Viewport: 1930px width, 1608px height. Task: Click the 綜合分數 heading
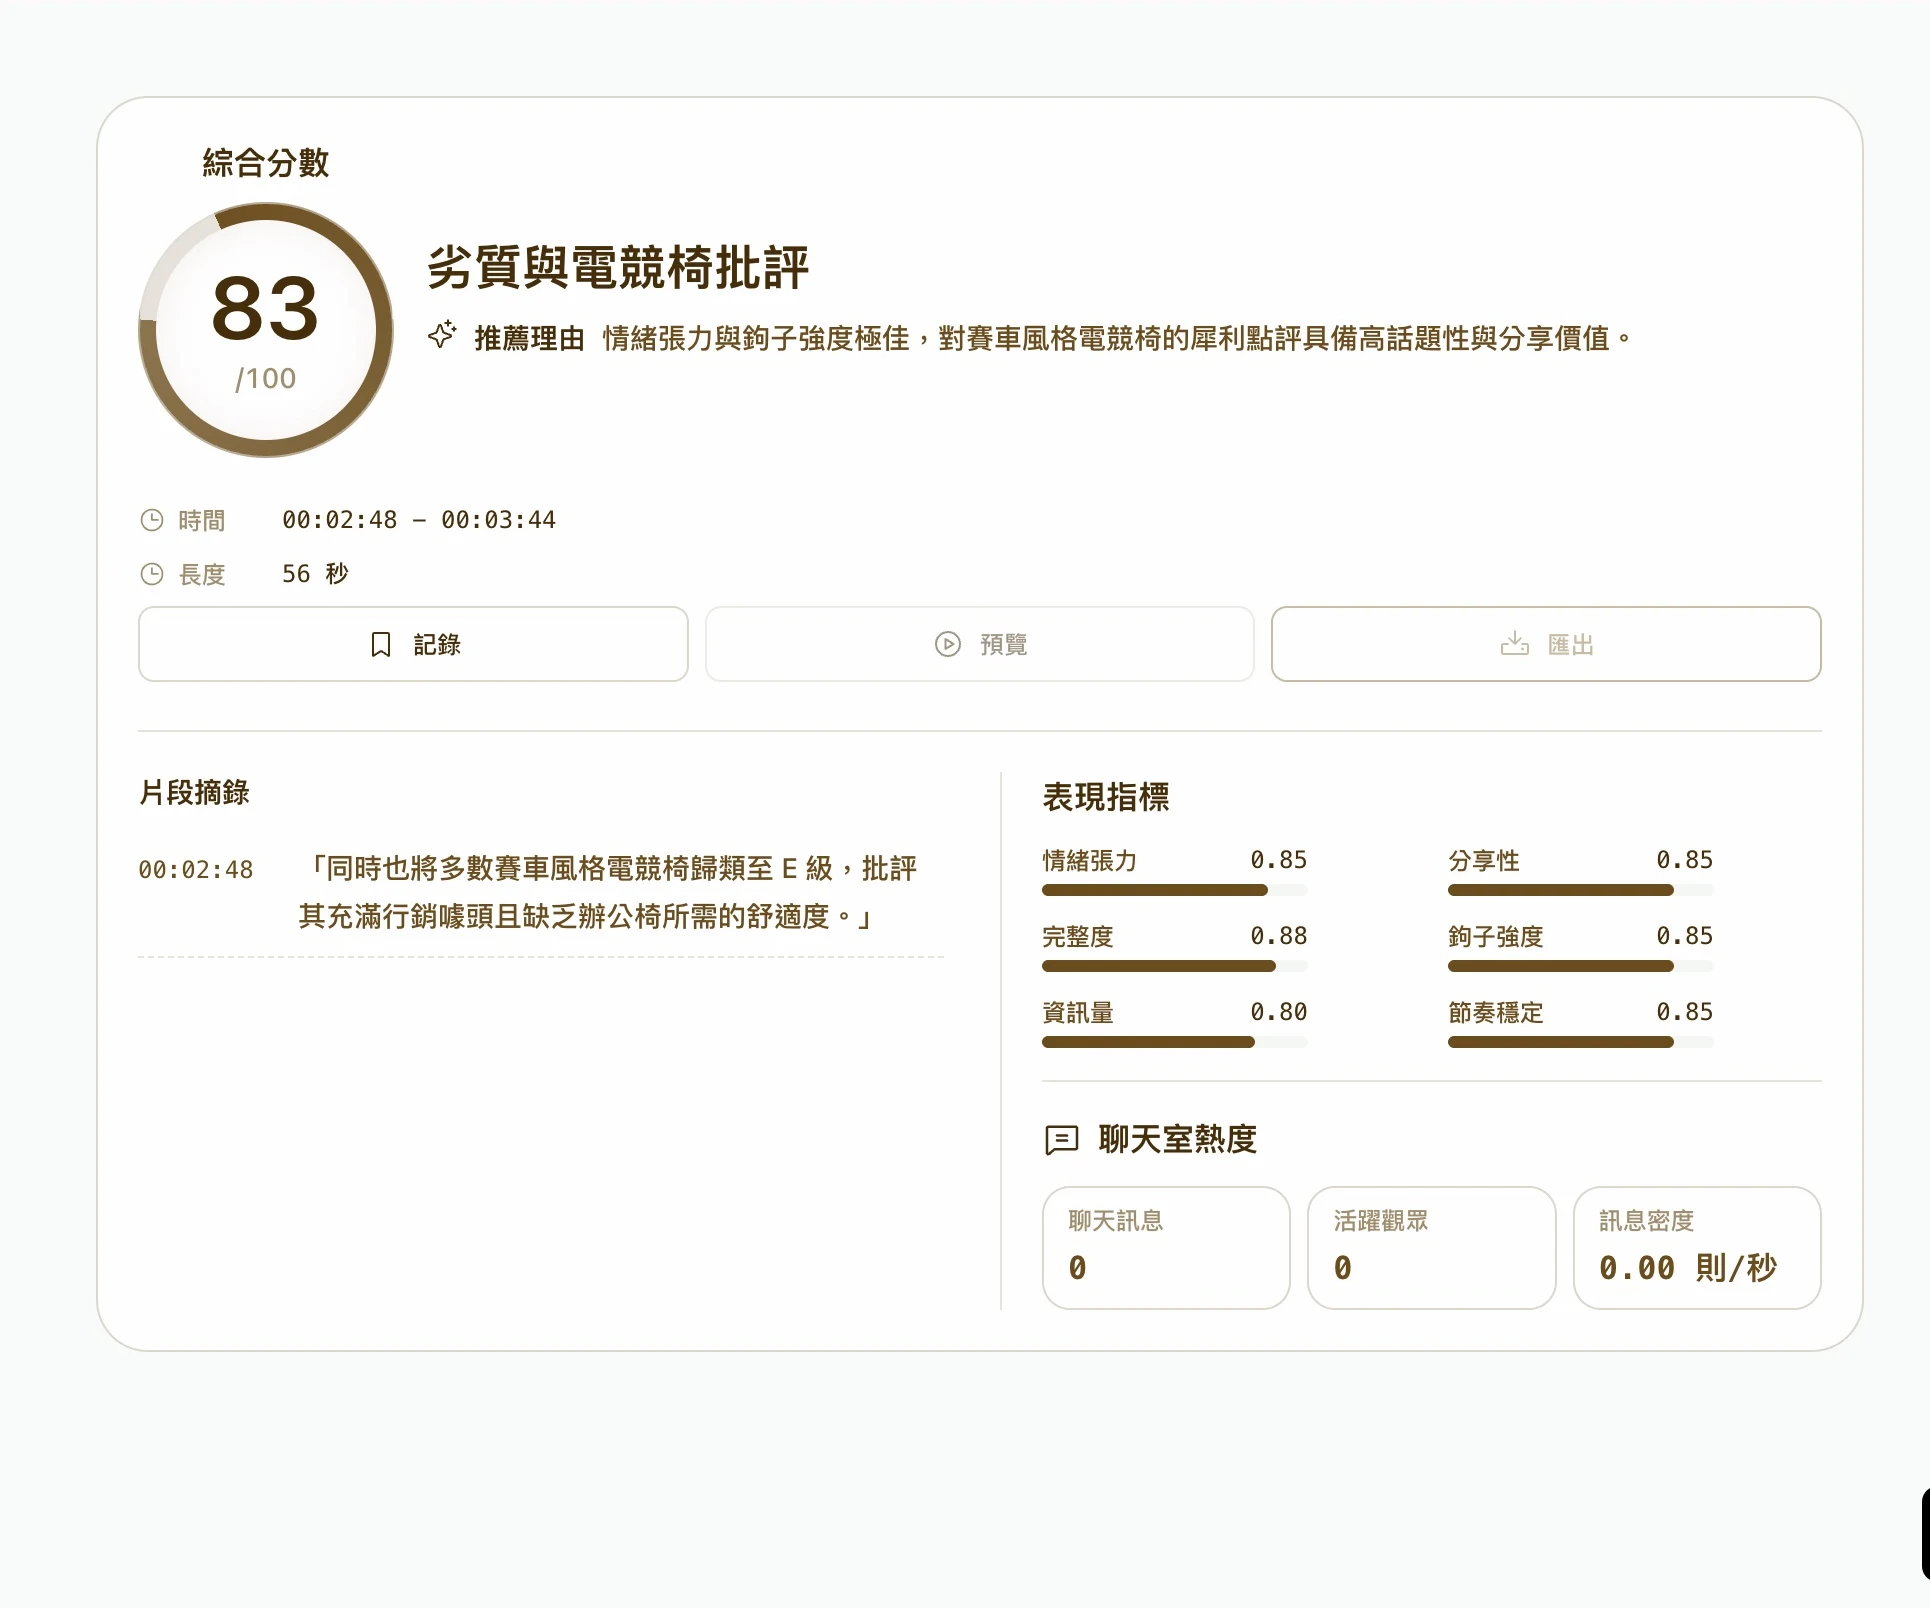coord(266,163)
